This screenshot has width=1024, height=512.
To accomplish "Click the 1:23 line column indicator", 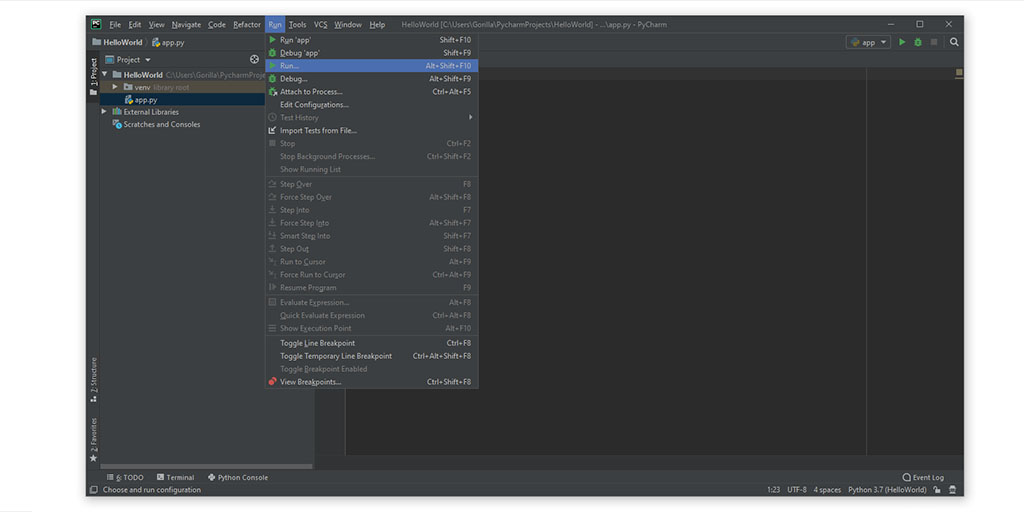I will tap(774, 490).
